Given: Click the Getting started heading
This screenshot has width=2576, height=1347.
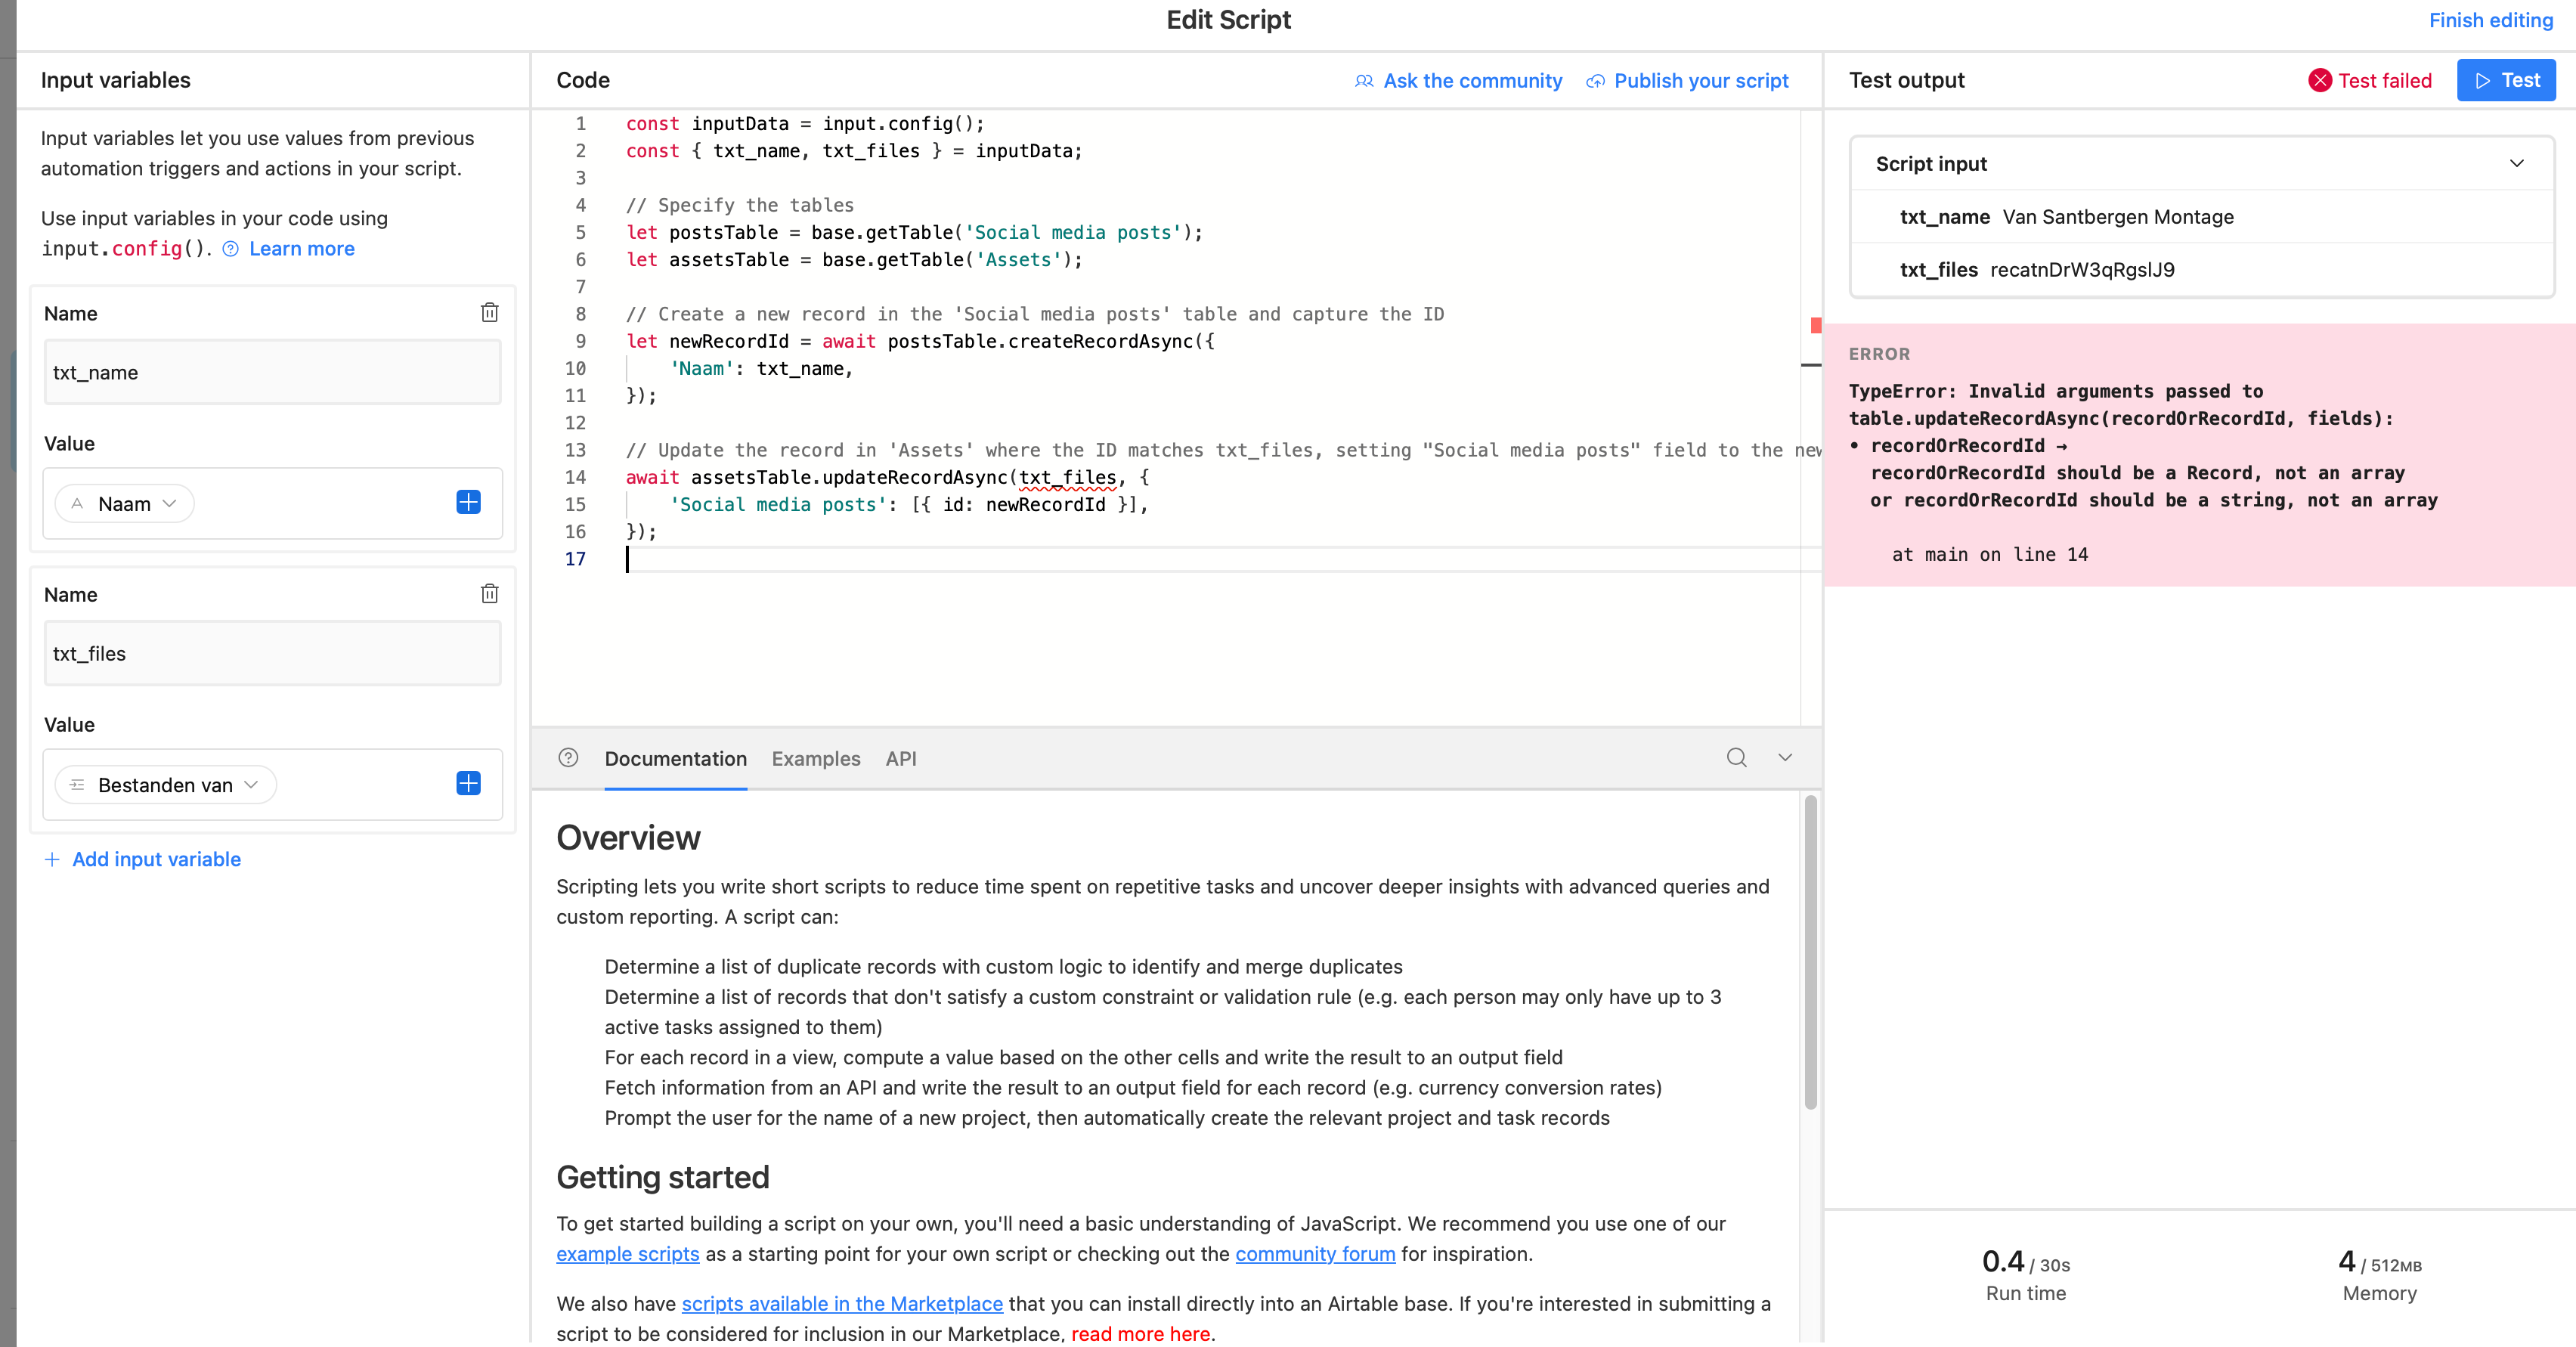Looking at the screenshot, I should 662,1177.
